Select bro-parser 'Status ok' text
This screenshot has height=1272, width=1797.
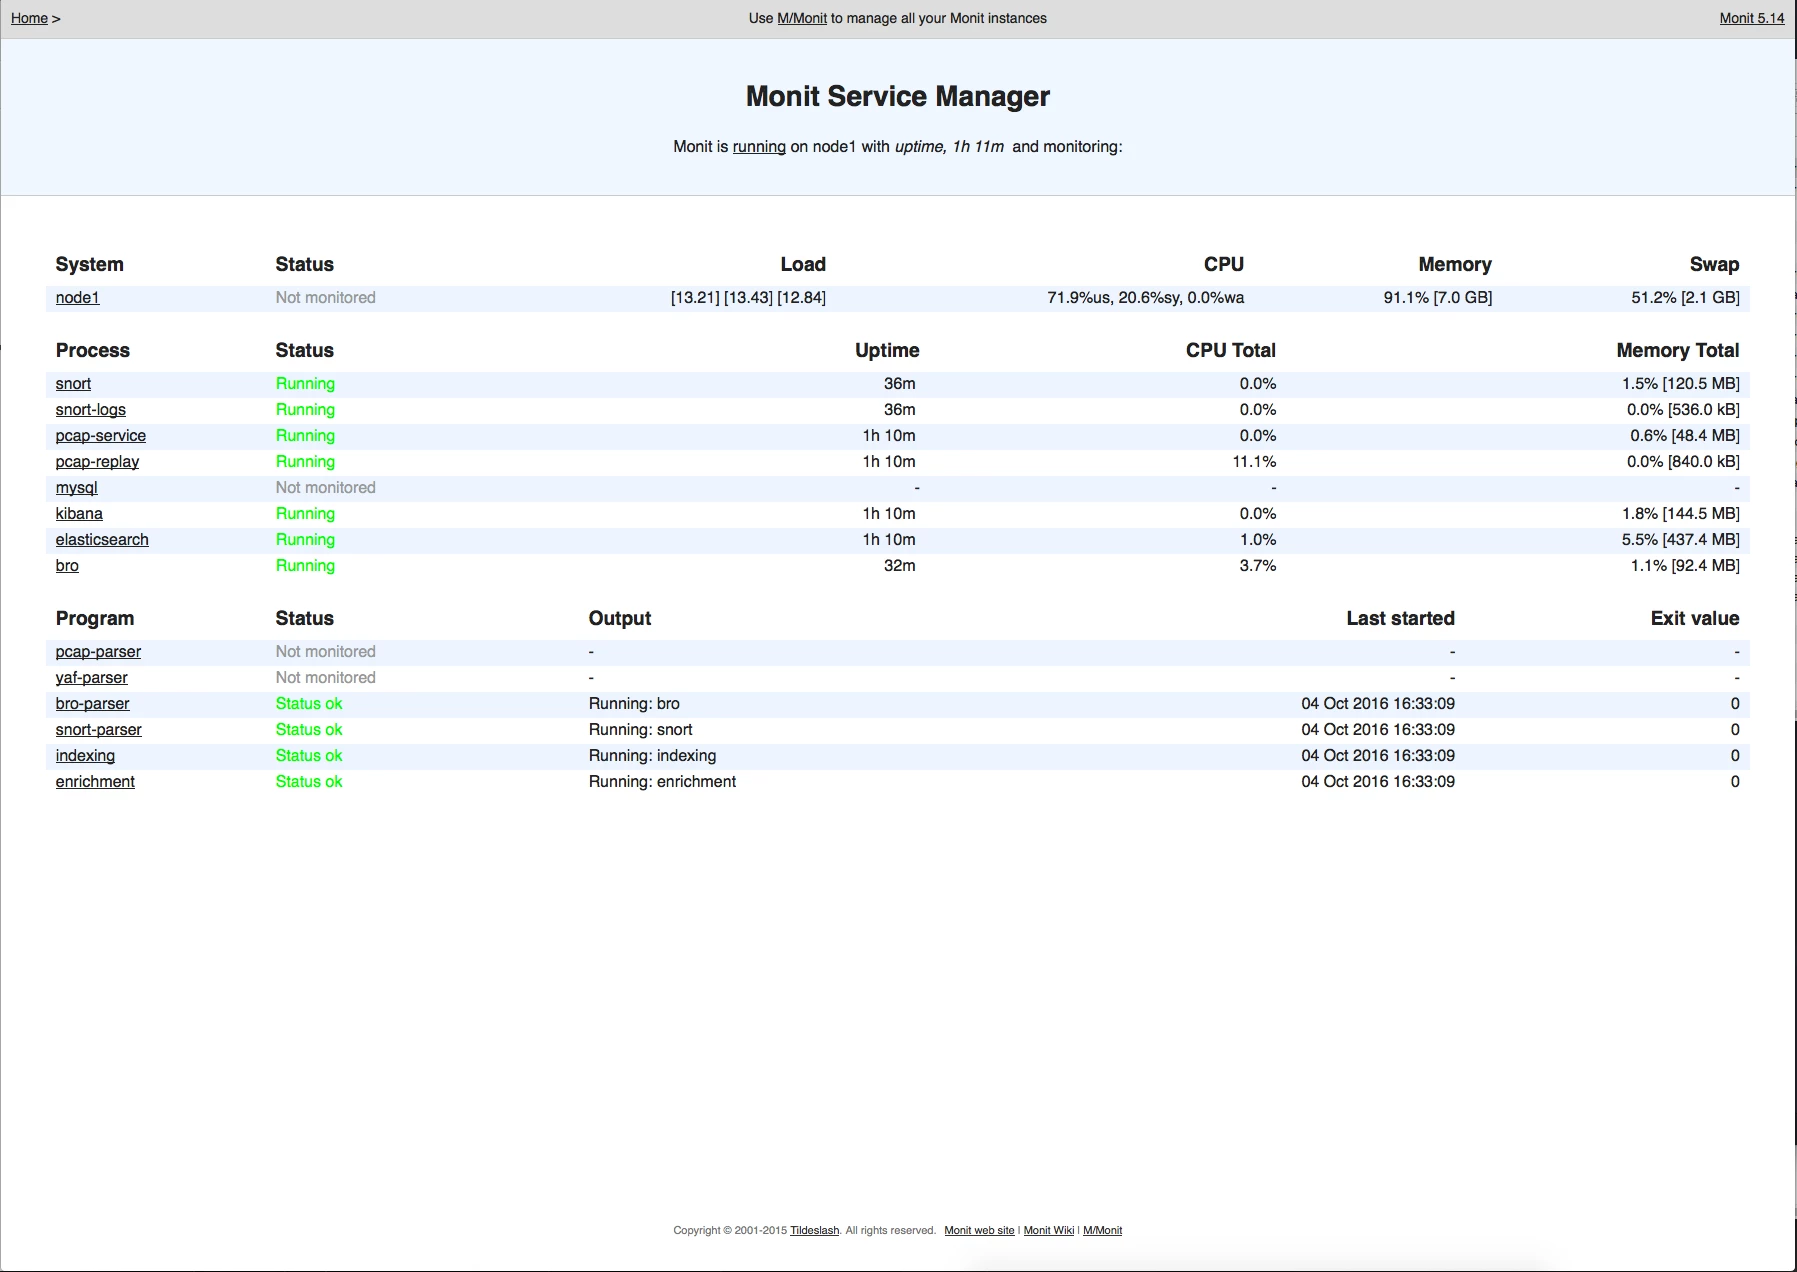309,703
